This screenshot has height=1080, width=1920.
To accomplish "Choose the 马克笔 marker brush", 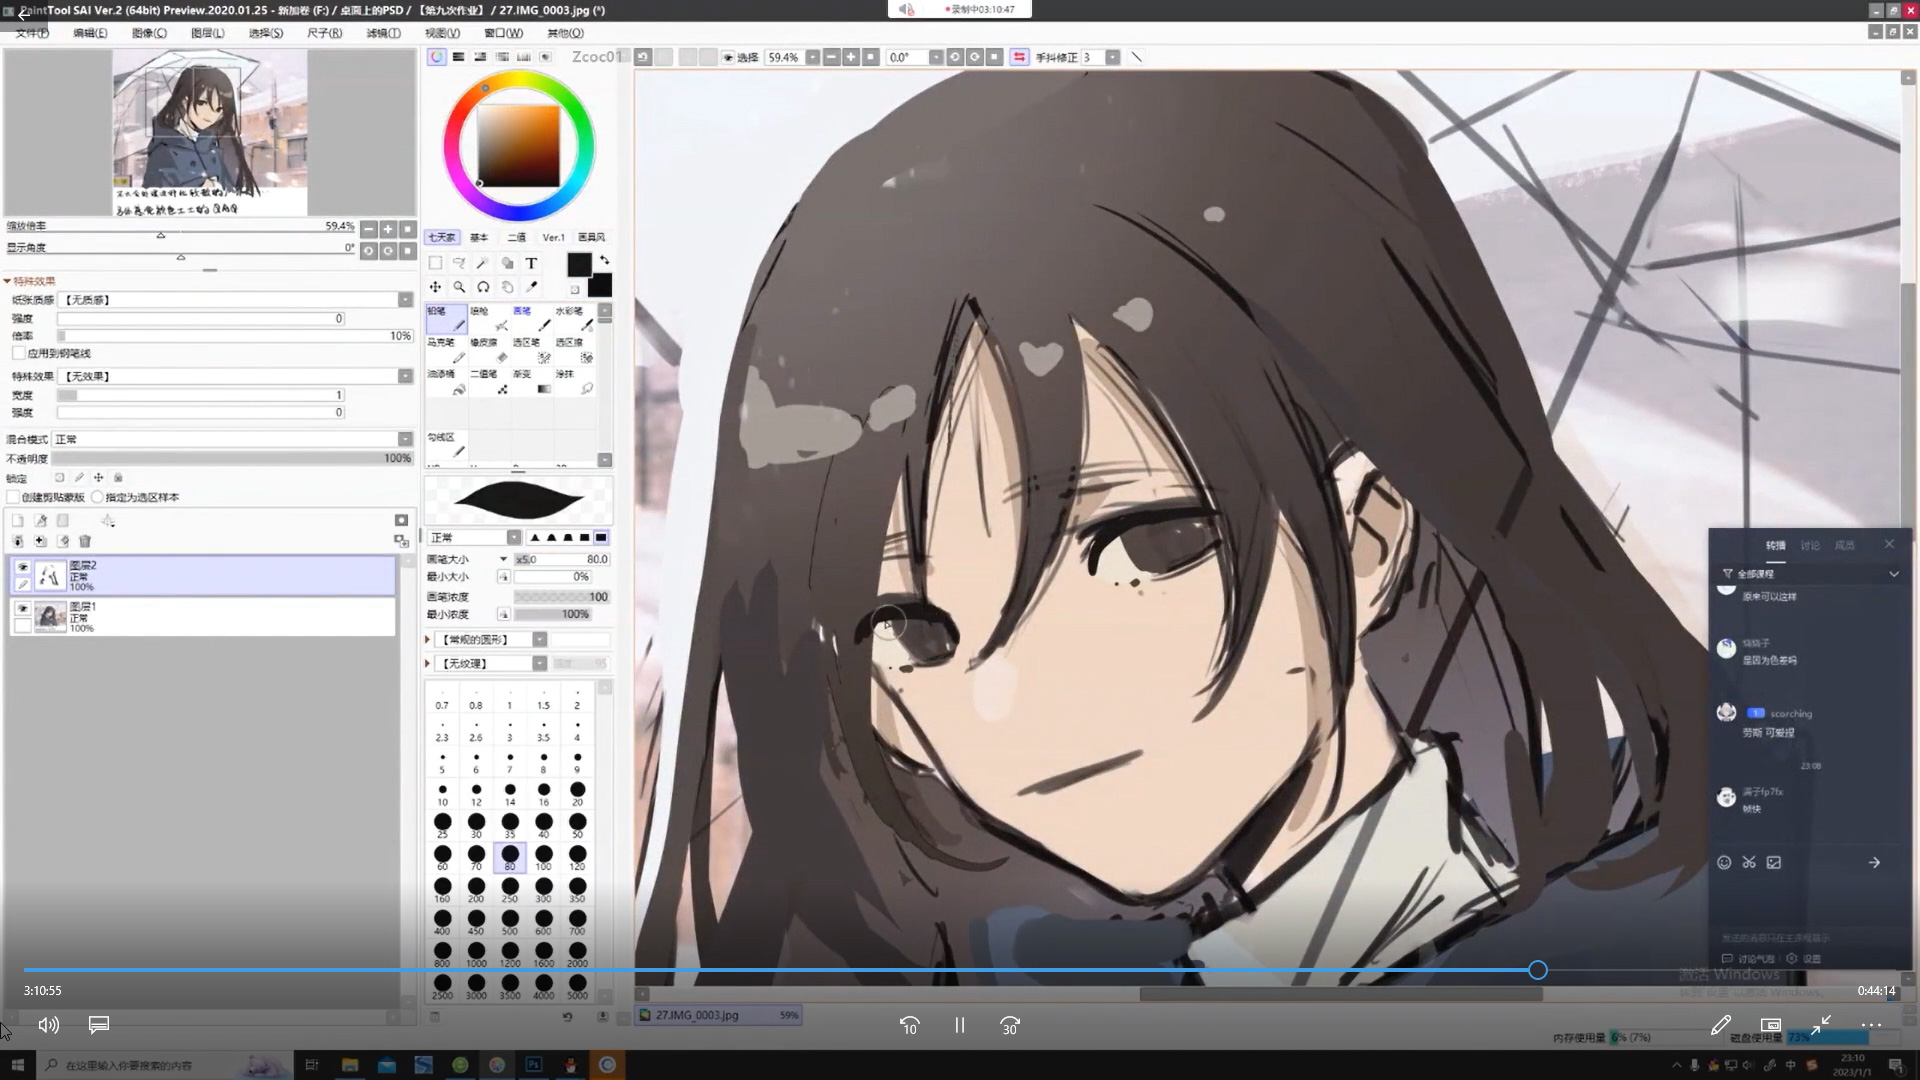I will pyautogui.click(x=446, y=350).
